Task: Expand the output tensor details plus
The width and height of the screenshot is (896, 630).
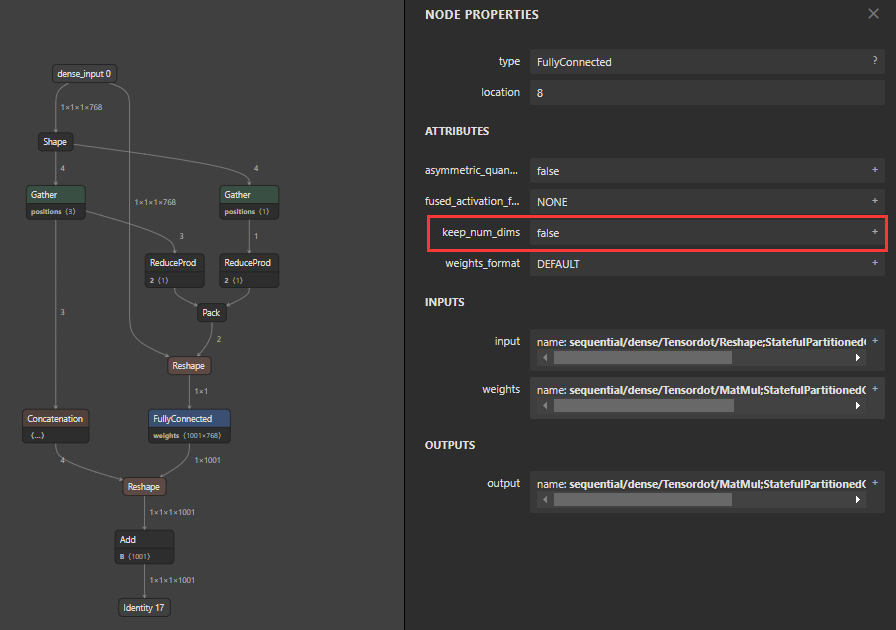Action: [875, 483]
